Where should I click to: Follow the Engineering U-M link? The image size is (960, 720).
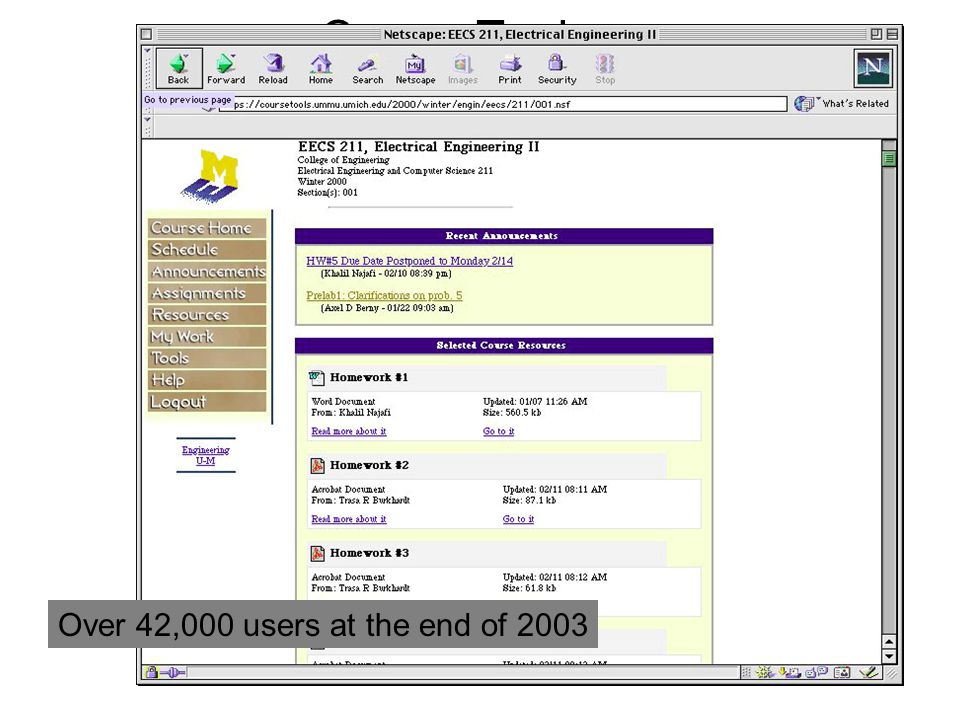coord(206,456)
